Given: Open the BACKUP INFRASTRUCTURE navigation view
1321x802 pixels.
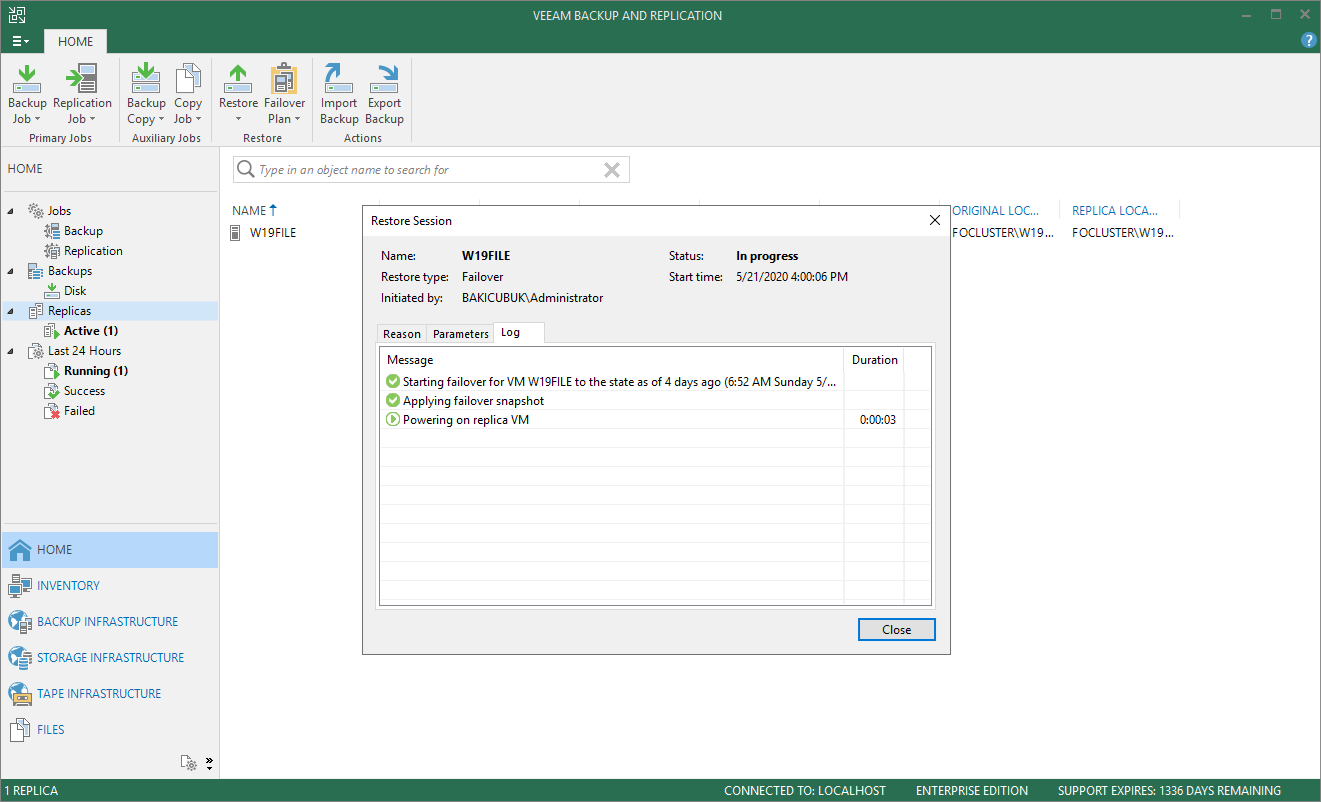Looking at the screenshot, I should click(x=109, y=622).
